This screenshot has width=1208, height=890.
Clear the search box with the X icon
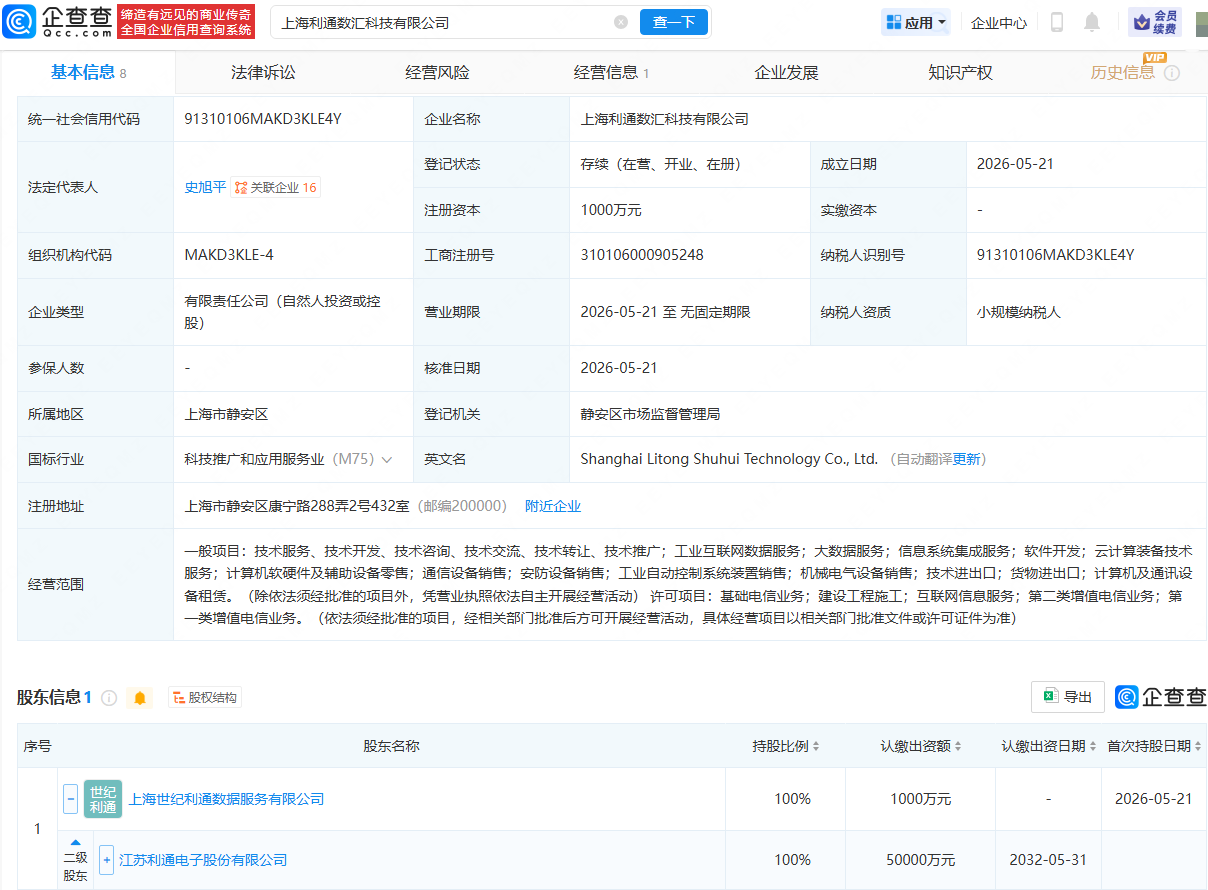click(x=621, y=22)
